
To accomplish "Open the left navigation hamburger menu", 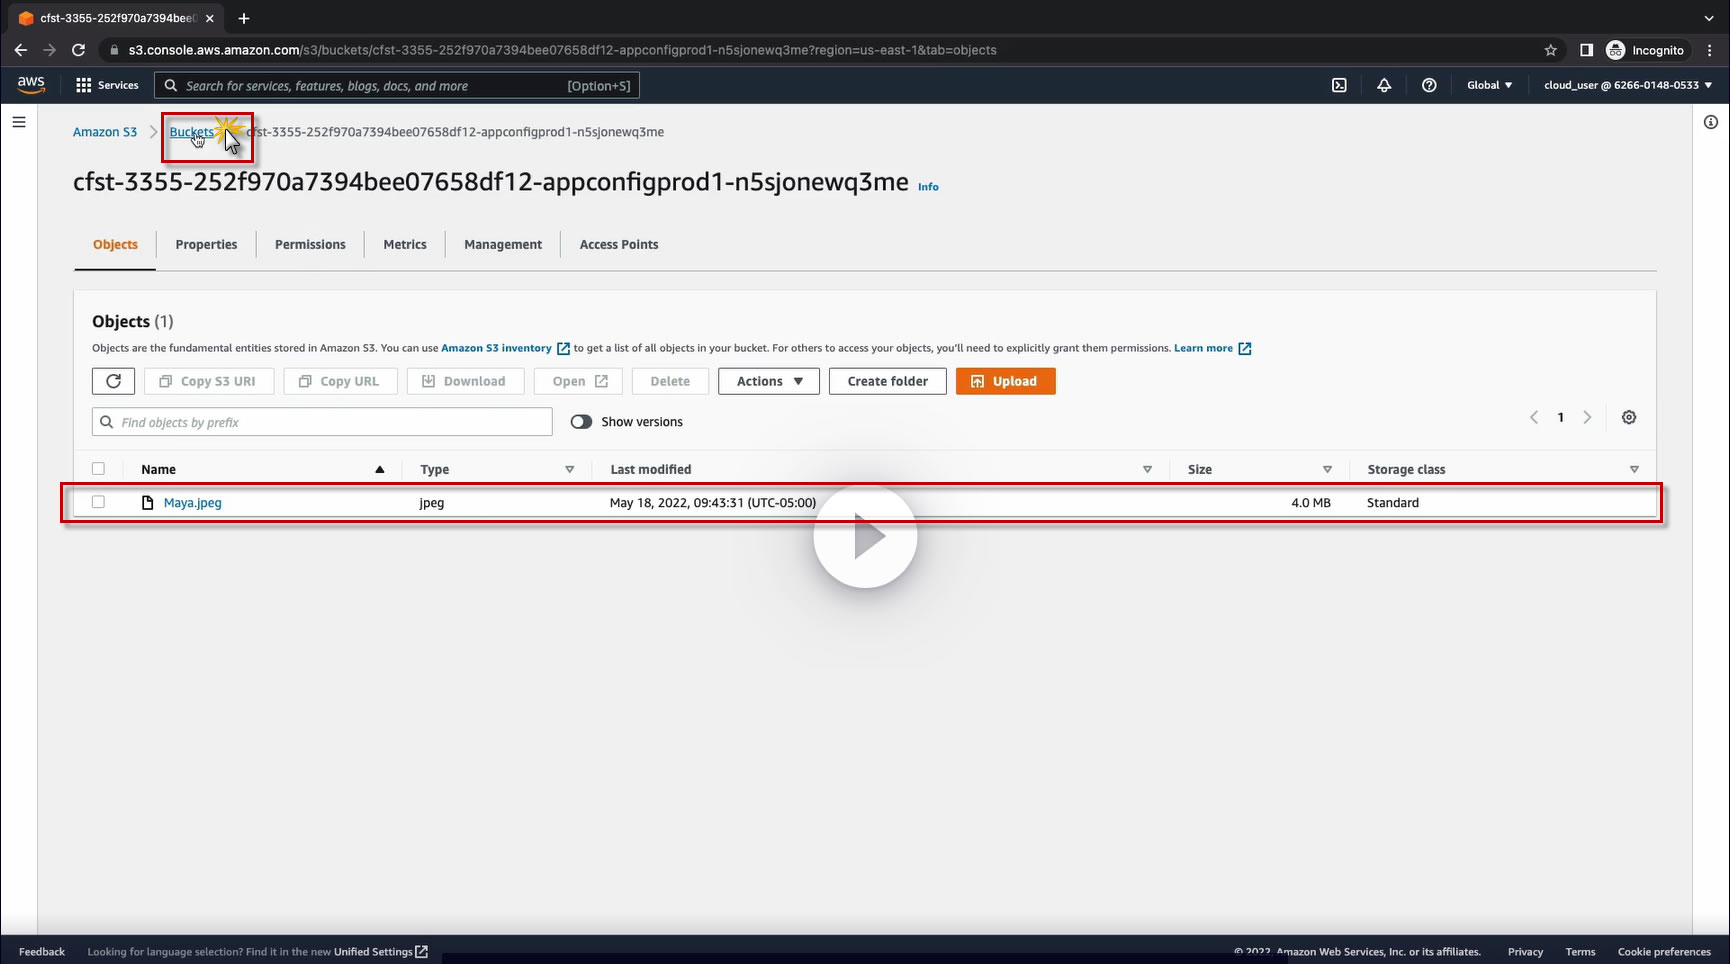I will point(19,122).
